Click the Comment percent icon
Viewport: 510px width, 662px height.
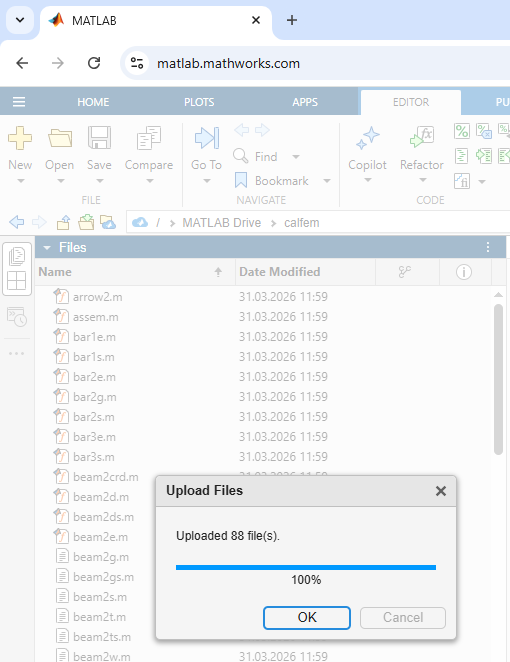click(461, 131)
